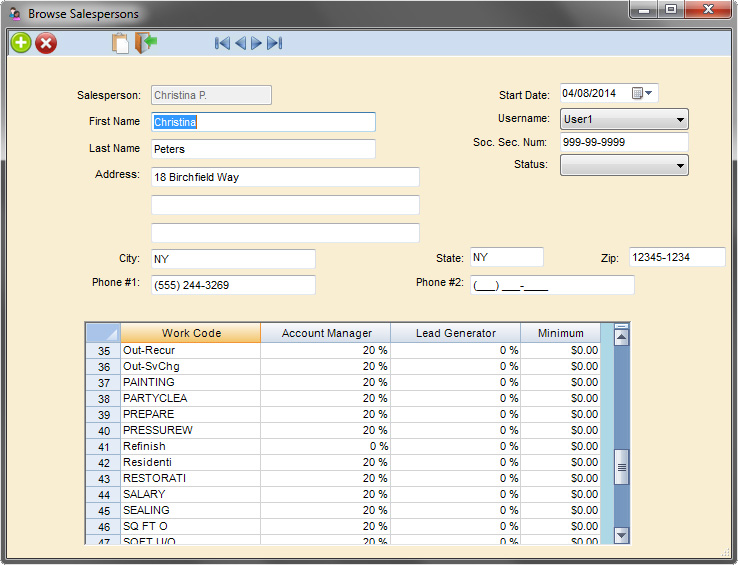Click Refinish's 0 % Account Manager cell
The width and height of the screenshot is (738, 565).
[x=326, y=447]
